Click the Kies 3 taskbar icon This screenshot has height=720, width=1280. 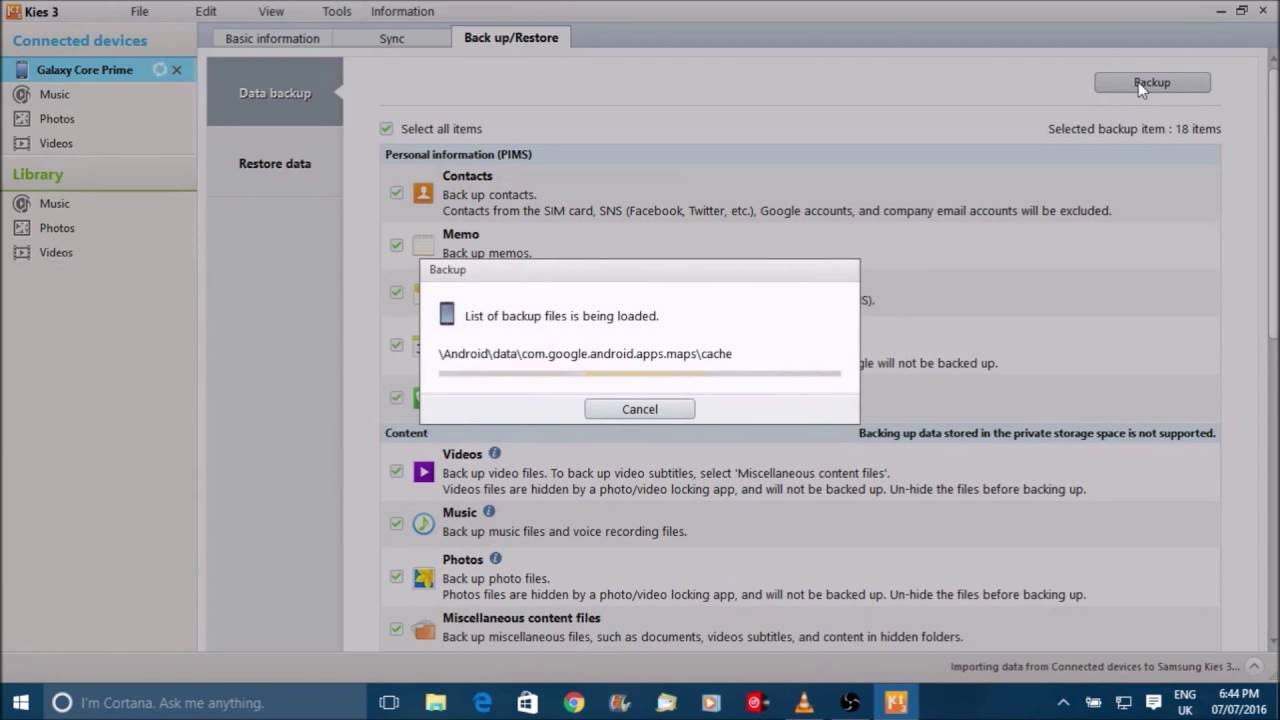(x=896, y=703)
